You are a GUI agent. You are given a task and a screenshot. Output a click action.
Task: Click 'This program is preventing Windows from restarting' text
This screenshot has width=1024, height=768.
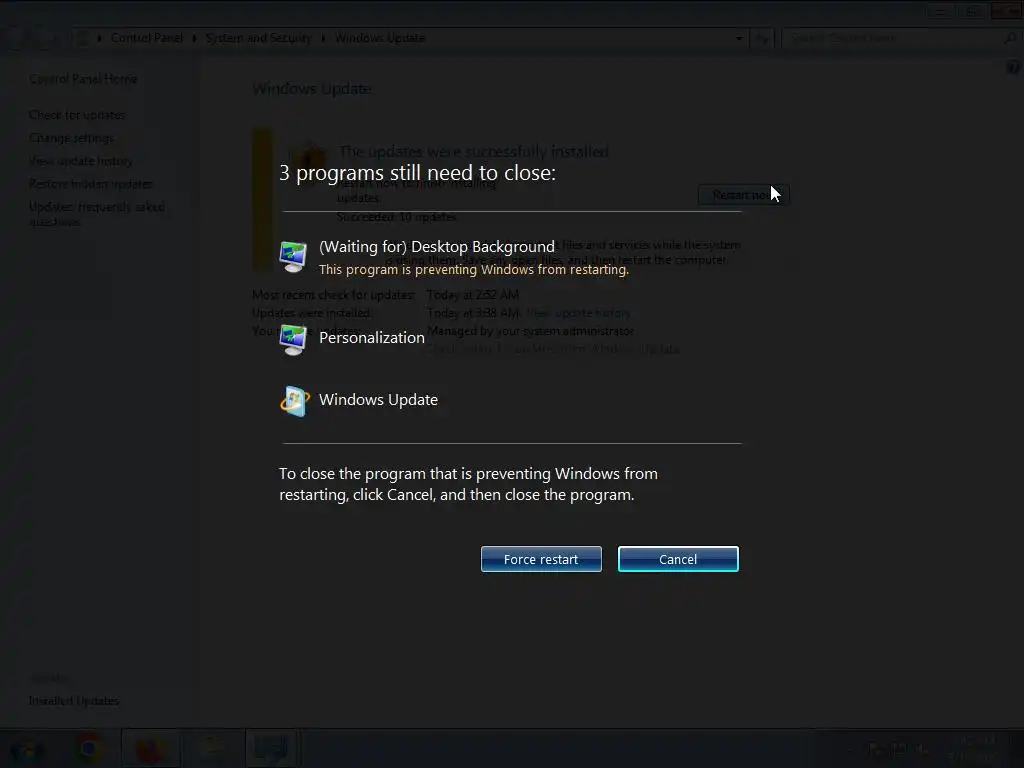click(x=474, y=270)
